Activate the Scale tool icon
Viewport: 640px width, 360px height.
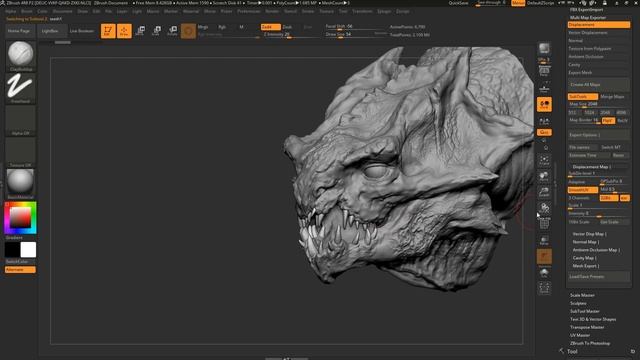point(156,31)
